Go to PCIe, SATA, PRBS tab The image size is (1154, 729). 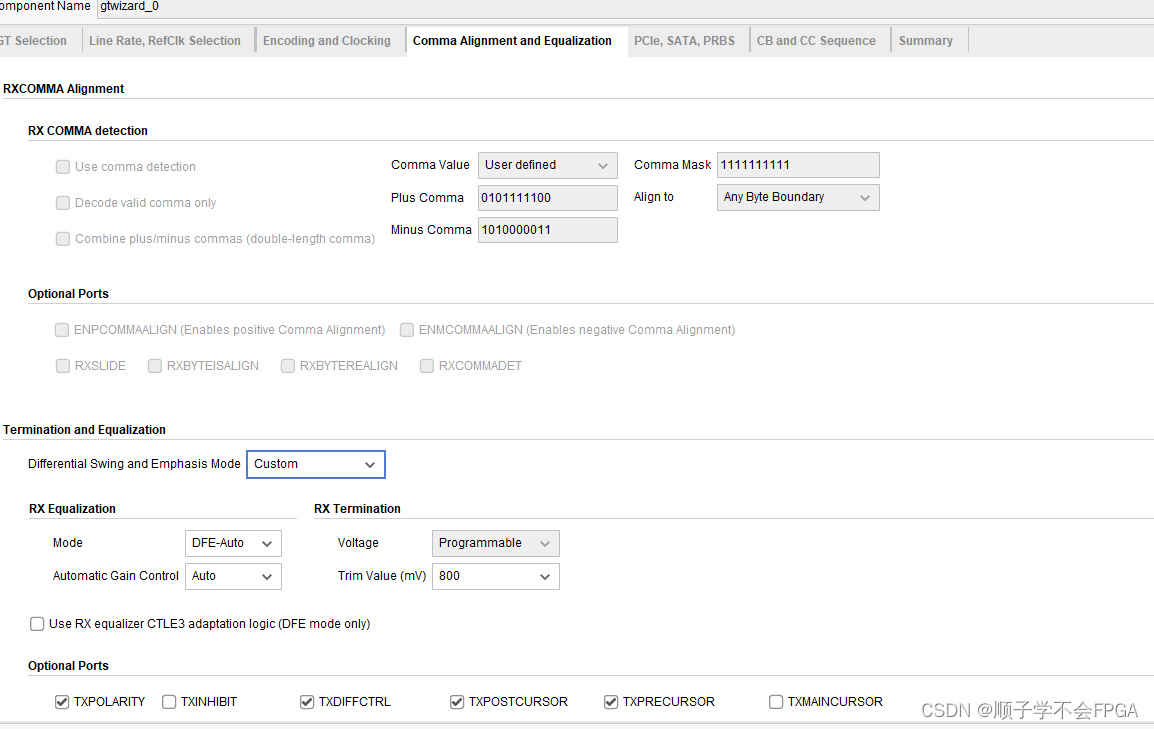click(x=684, y=40)
